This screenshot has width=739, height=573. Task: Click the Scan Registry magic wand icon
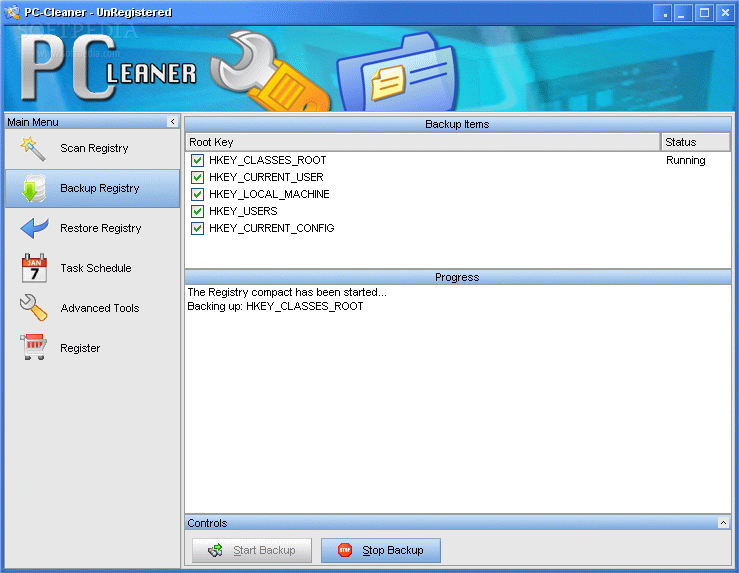tap(33, 148)
